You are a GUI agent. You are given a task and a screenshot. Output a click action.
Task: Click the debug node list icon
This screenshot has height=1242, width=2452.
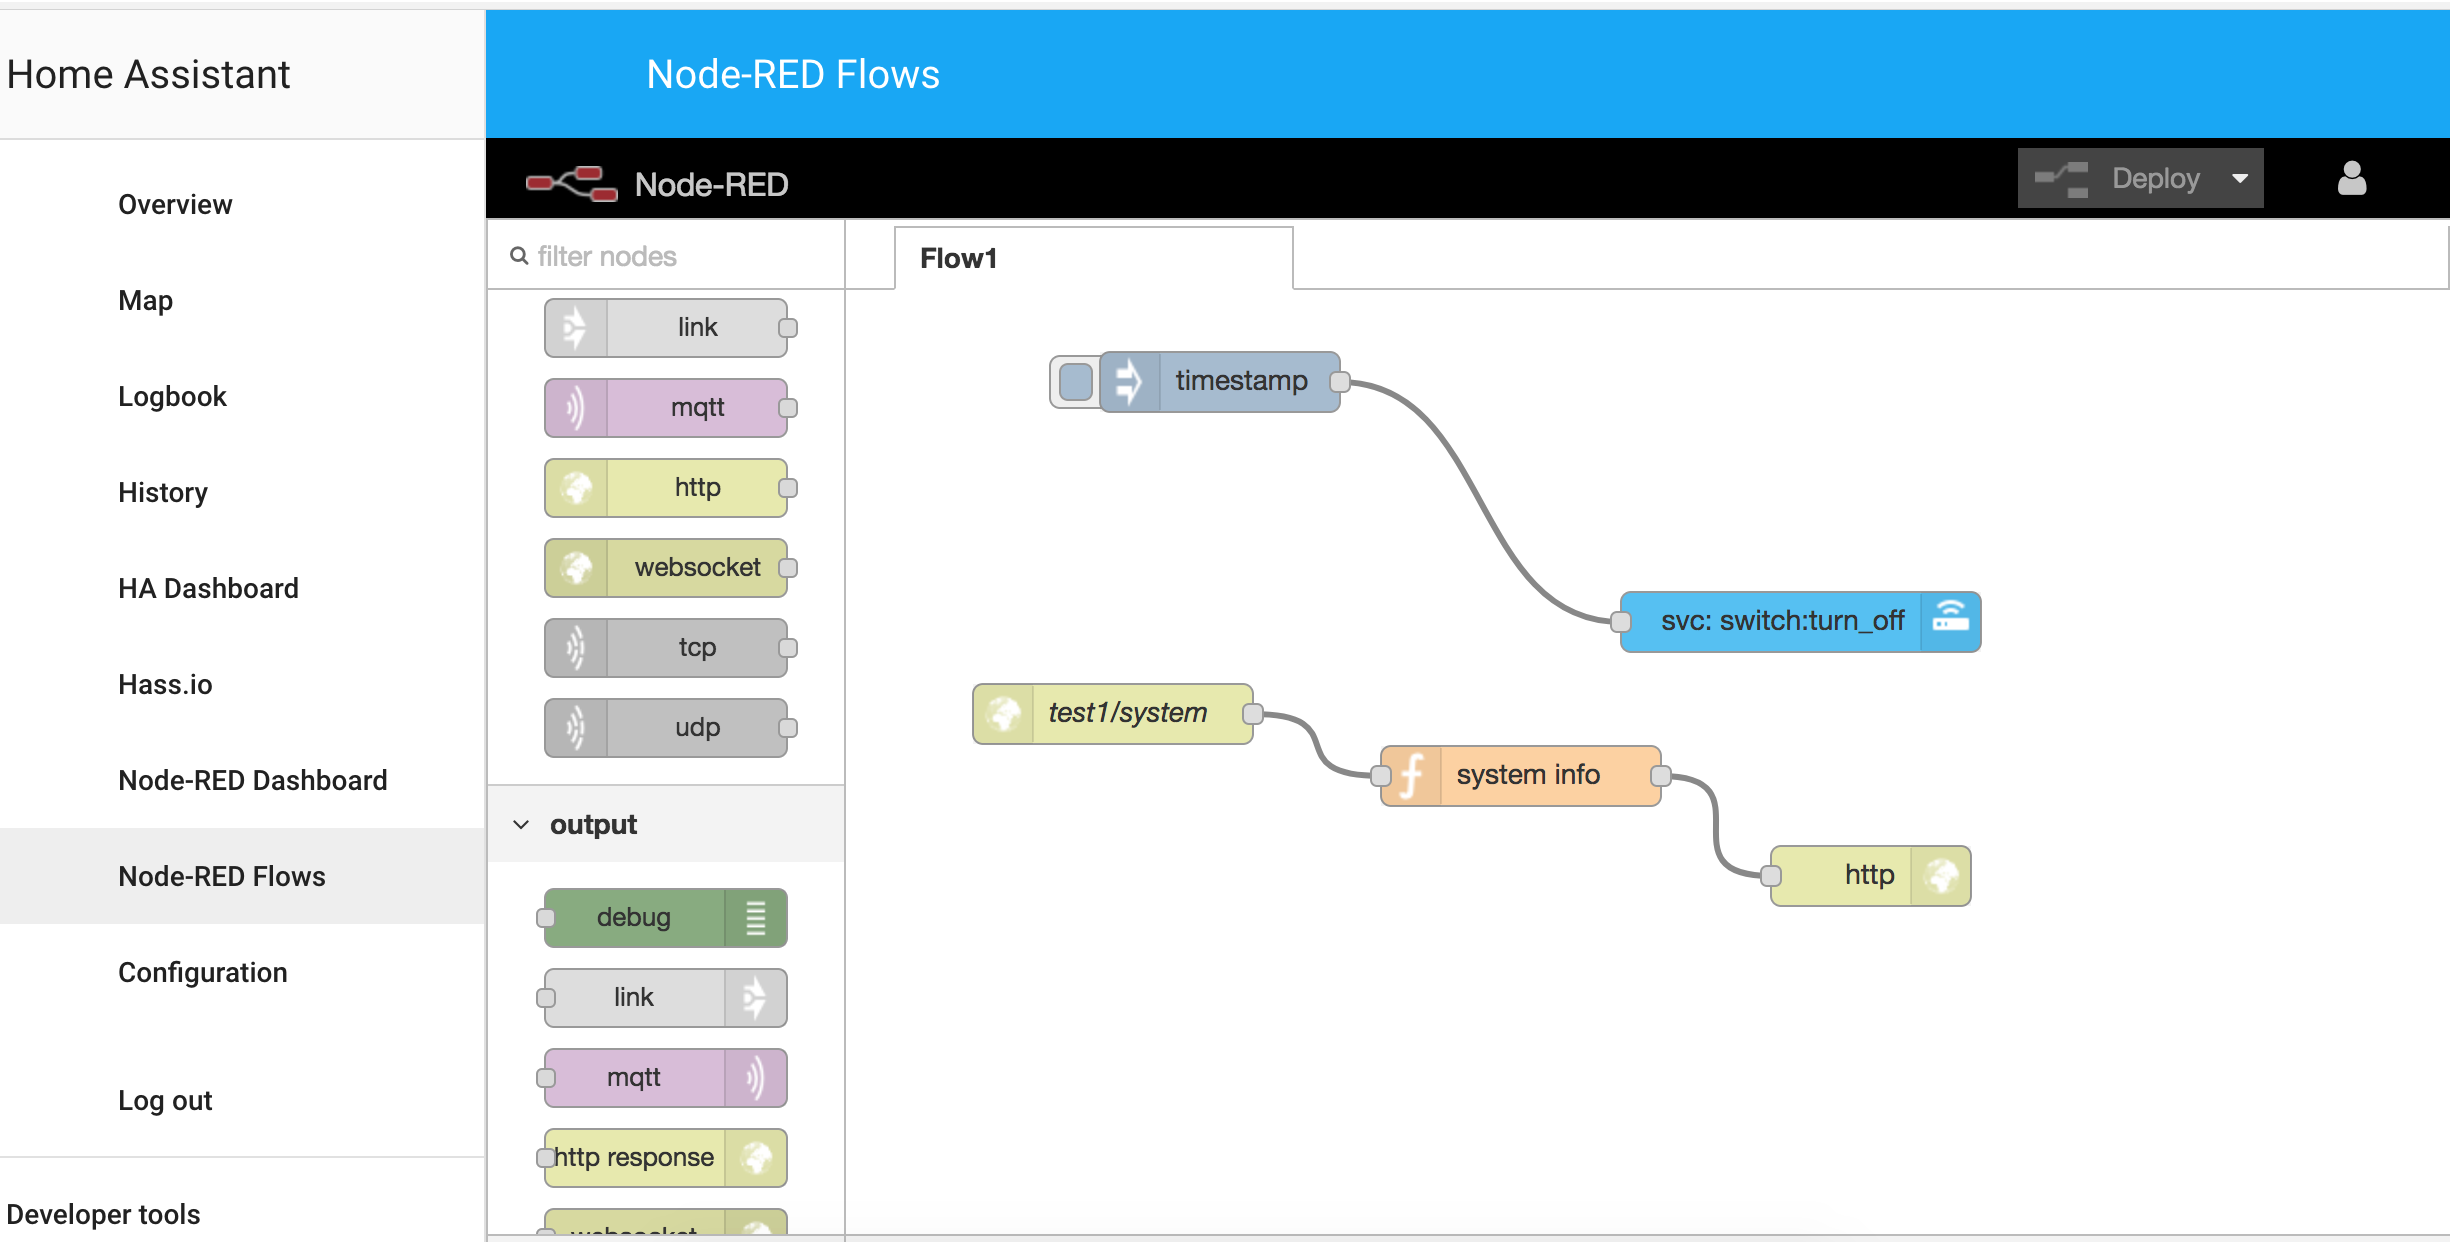click(x=756, y=918)
